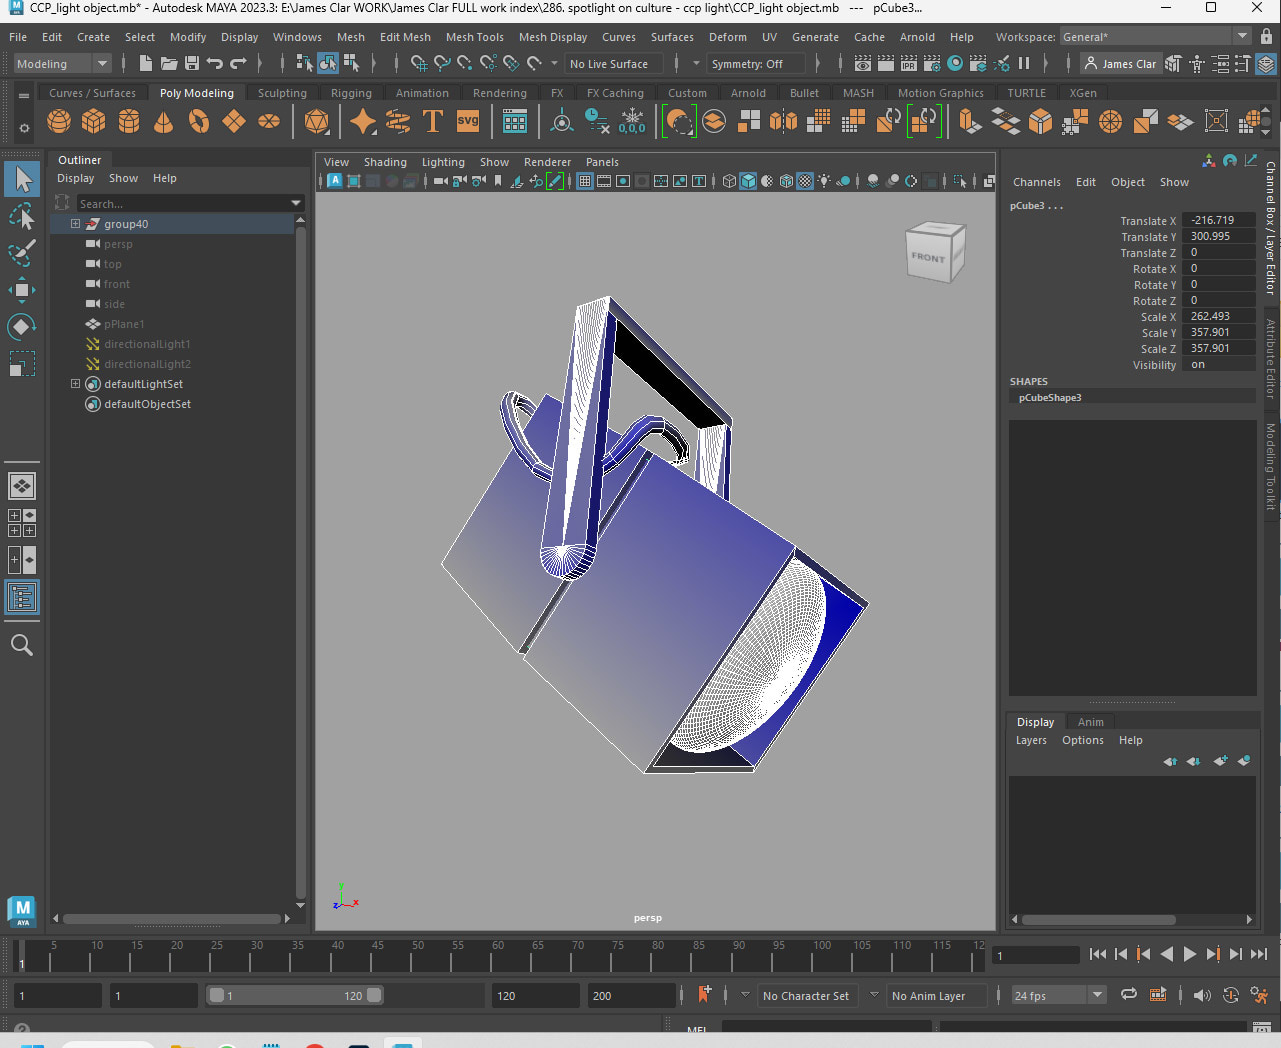Play the animation forwards

1190,954
